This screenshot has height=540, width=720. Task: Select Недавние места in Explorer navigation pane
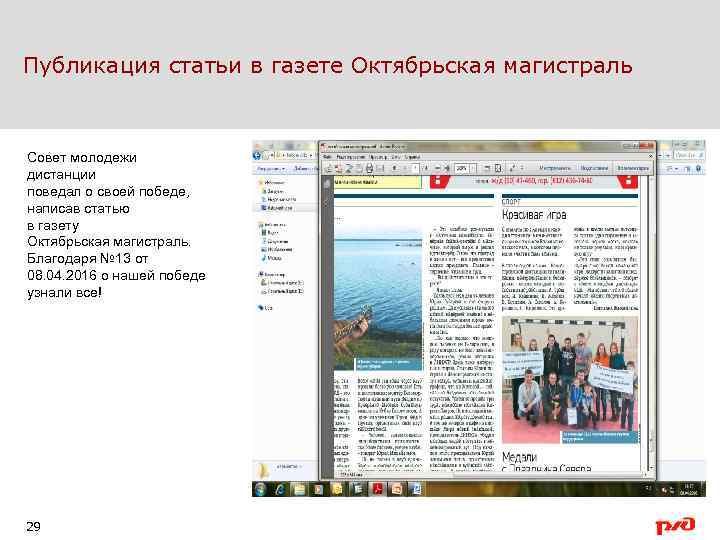[278, 199]
